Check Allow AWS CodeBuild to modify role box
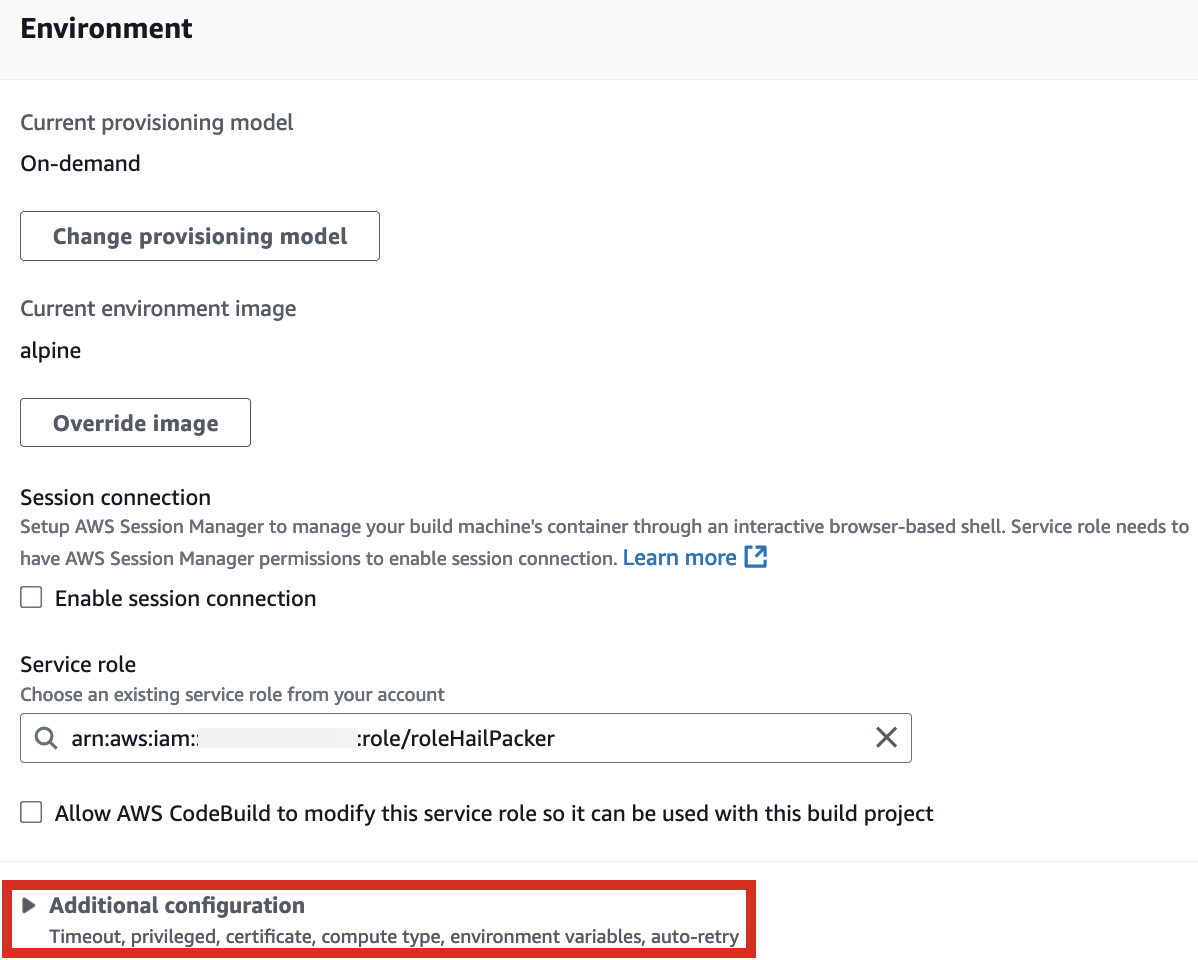Screen dimensions: 1198x960 (31, 812)
